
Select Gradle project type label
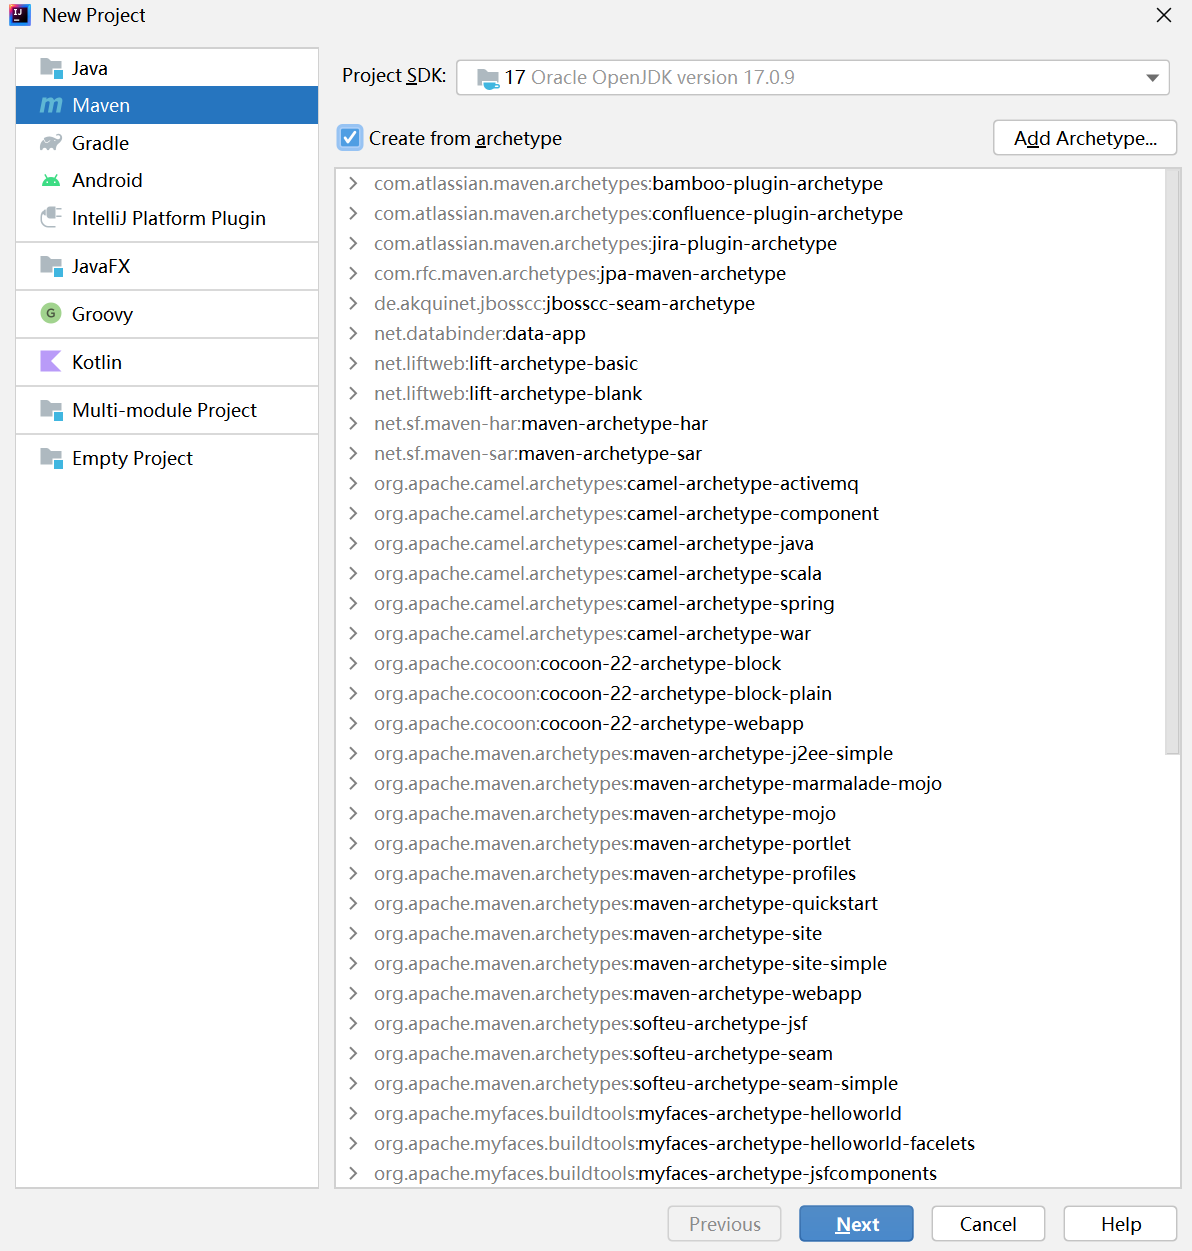pyautogui.click(x=100, y=143)
